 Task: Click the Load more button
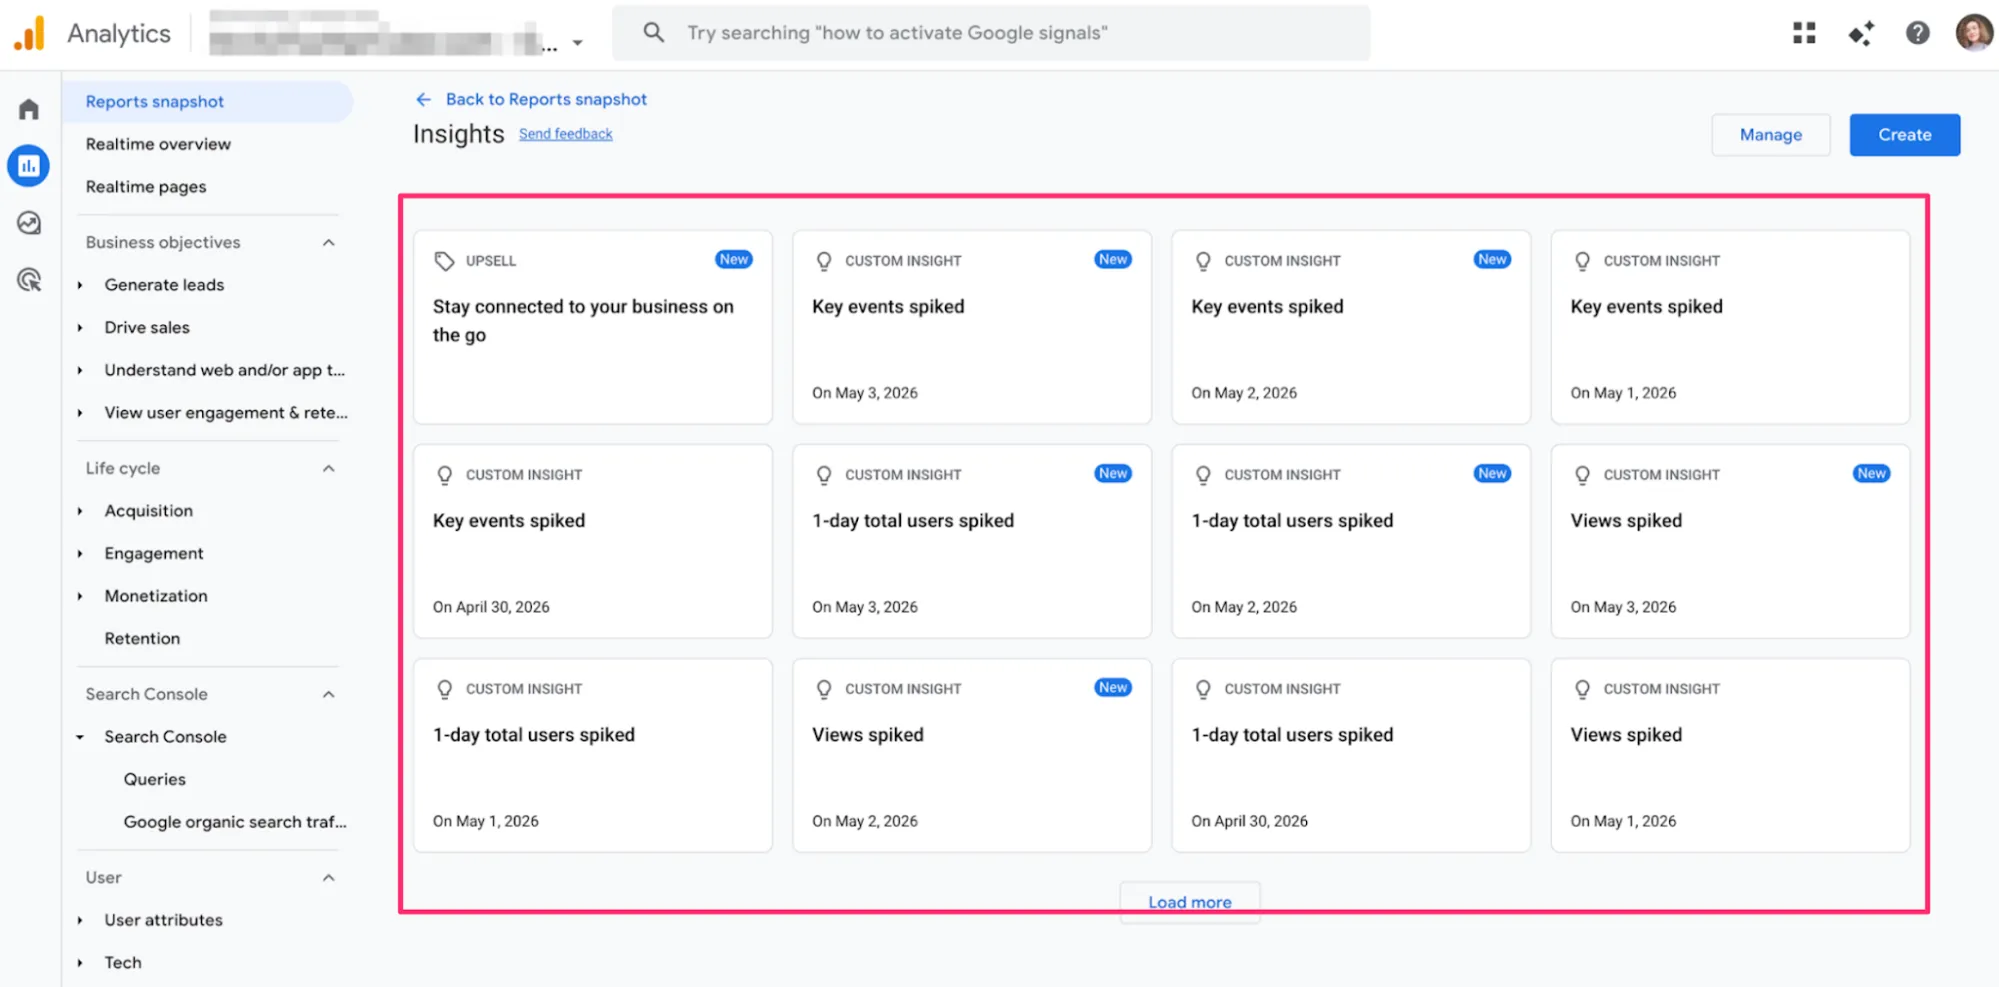[1189, 902]
